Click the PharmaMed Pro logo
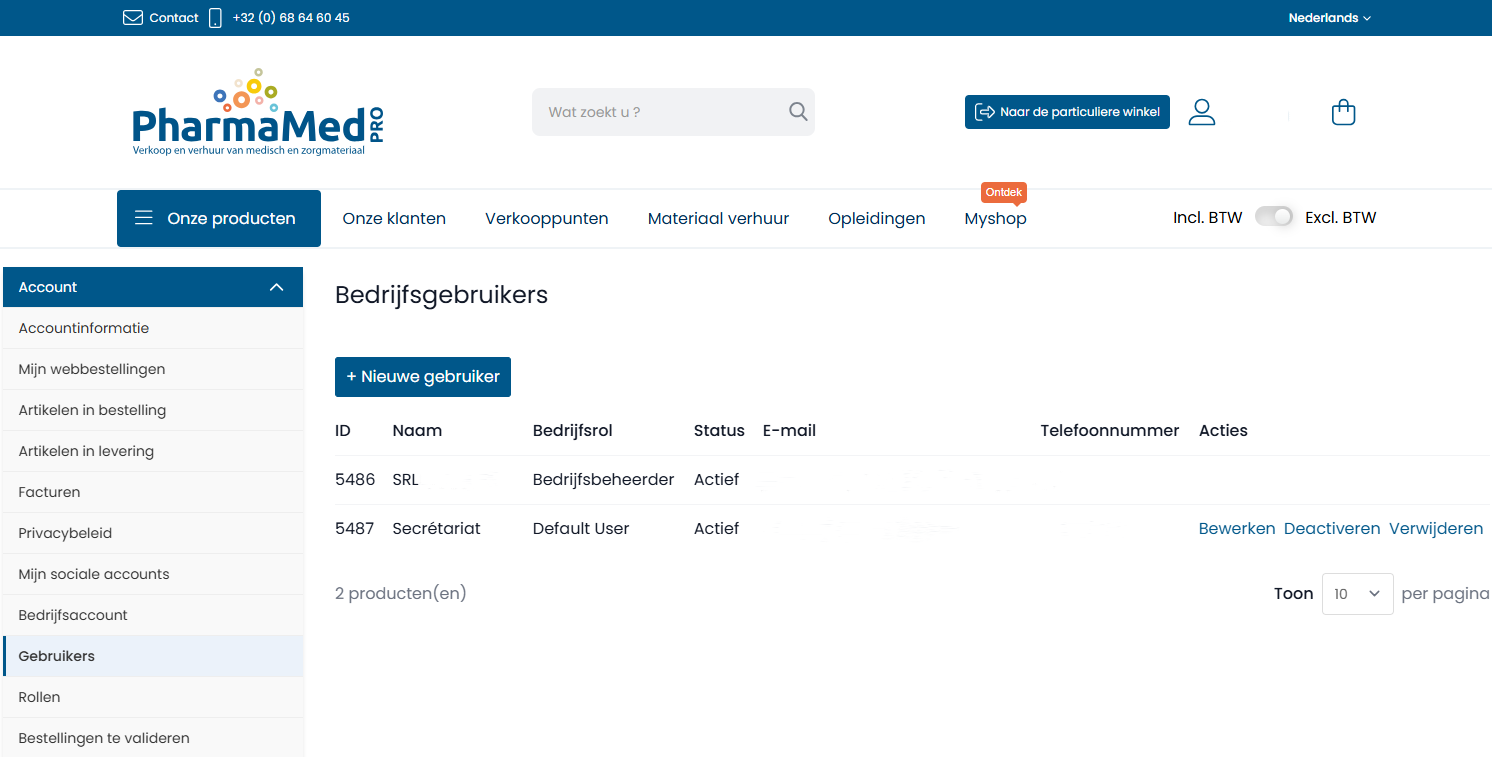Viewport: 1492px width, 757px height. coord(257,113)
